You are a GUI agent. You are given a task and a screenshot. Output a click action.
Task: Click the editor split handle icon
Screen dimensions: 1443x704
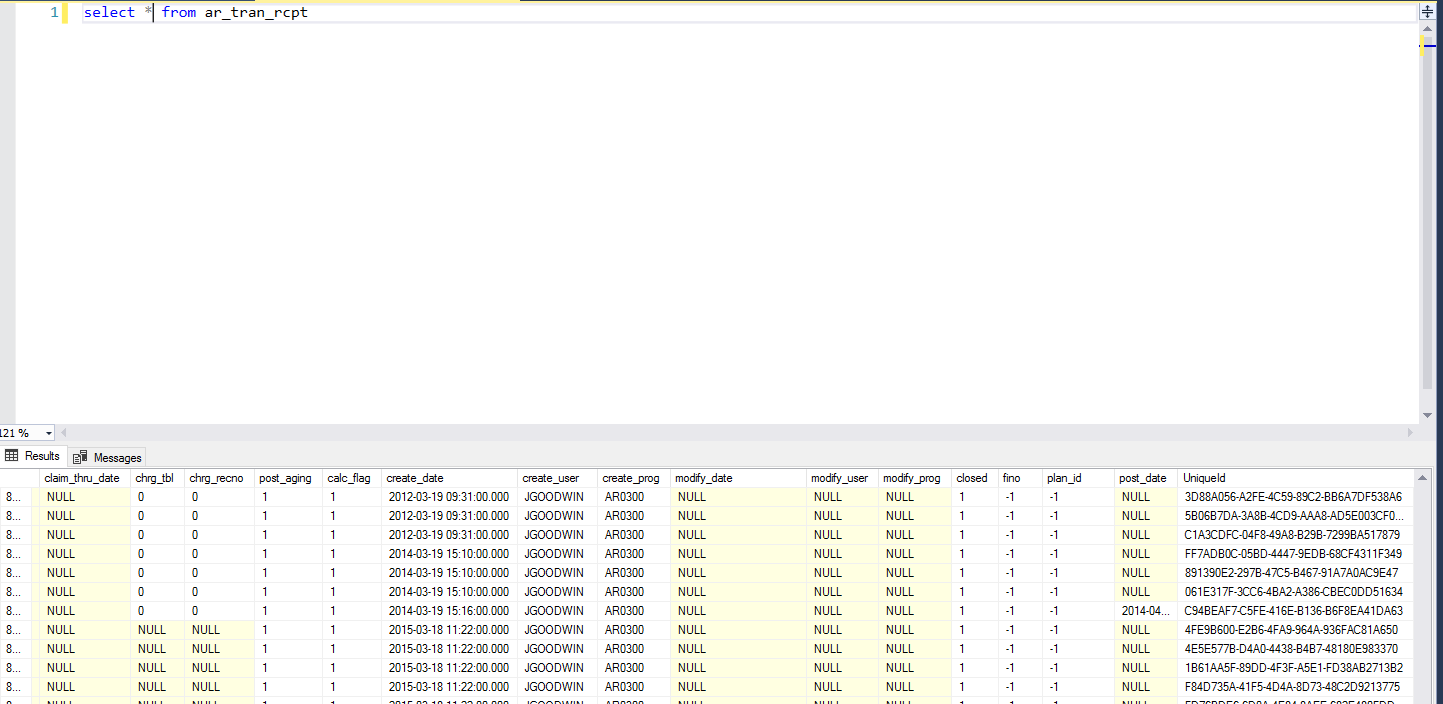(1427, 12)
